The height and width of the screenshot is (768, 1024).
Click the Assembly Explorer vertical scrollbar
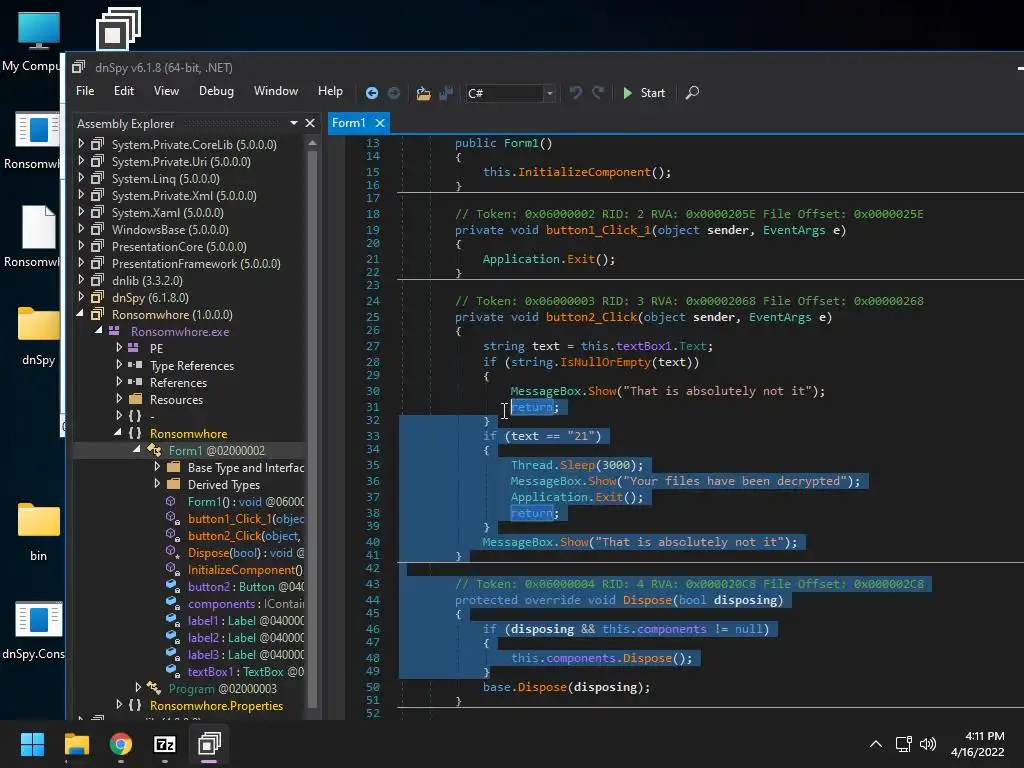pyautogui.click(x=312, y=428)
